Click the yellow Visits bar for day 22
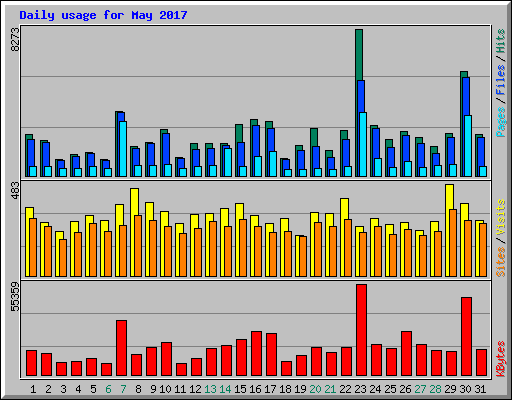The width and height of the screenshot is (512, 400). [345, 209]
